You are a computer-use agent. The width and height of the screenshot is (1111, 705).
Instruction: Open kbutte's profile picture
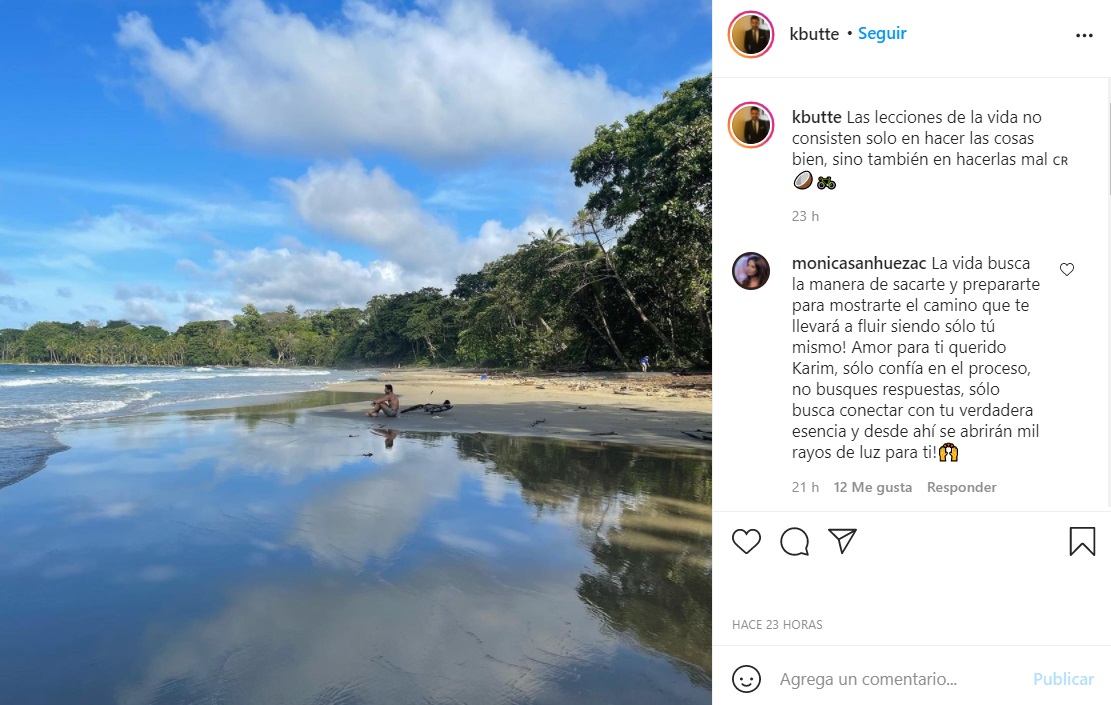point(750,33)
